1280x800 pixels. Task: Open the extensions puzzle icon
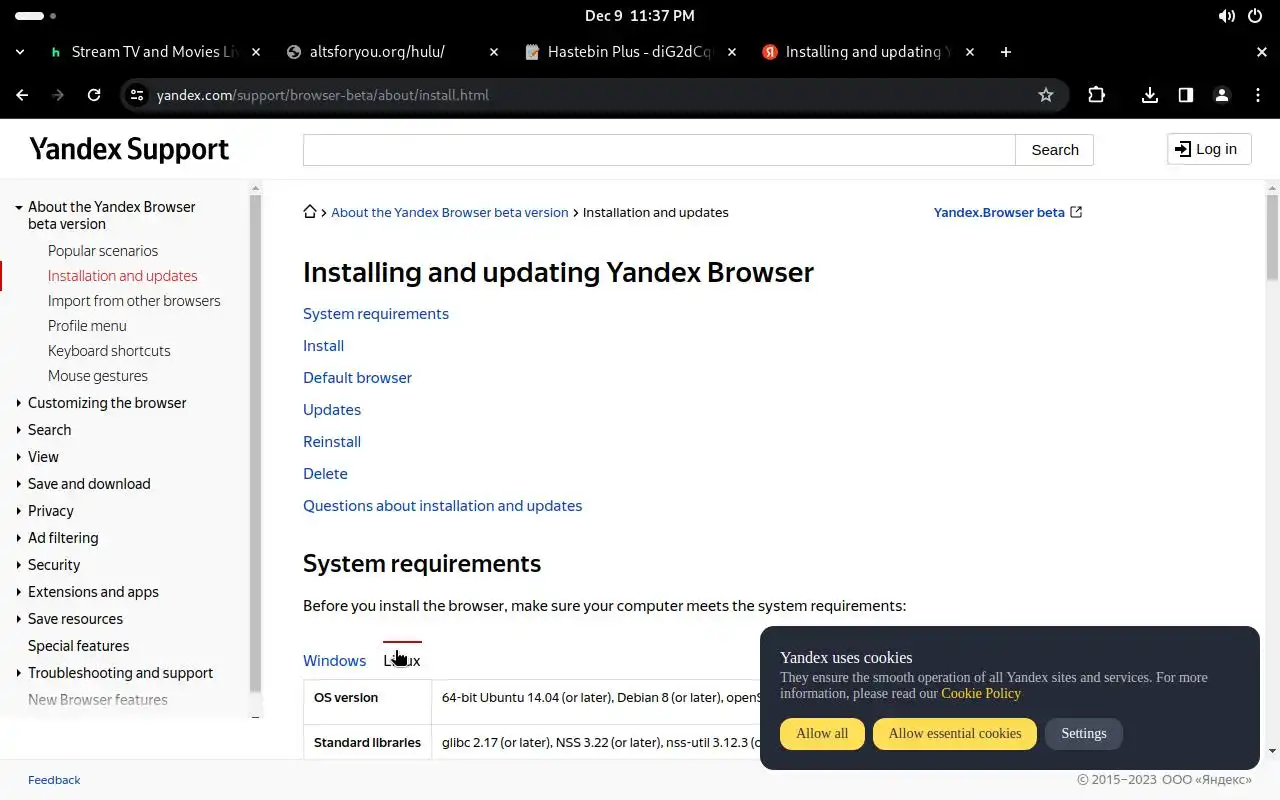pos(1097,95)
